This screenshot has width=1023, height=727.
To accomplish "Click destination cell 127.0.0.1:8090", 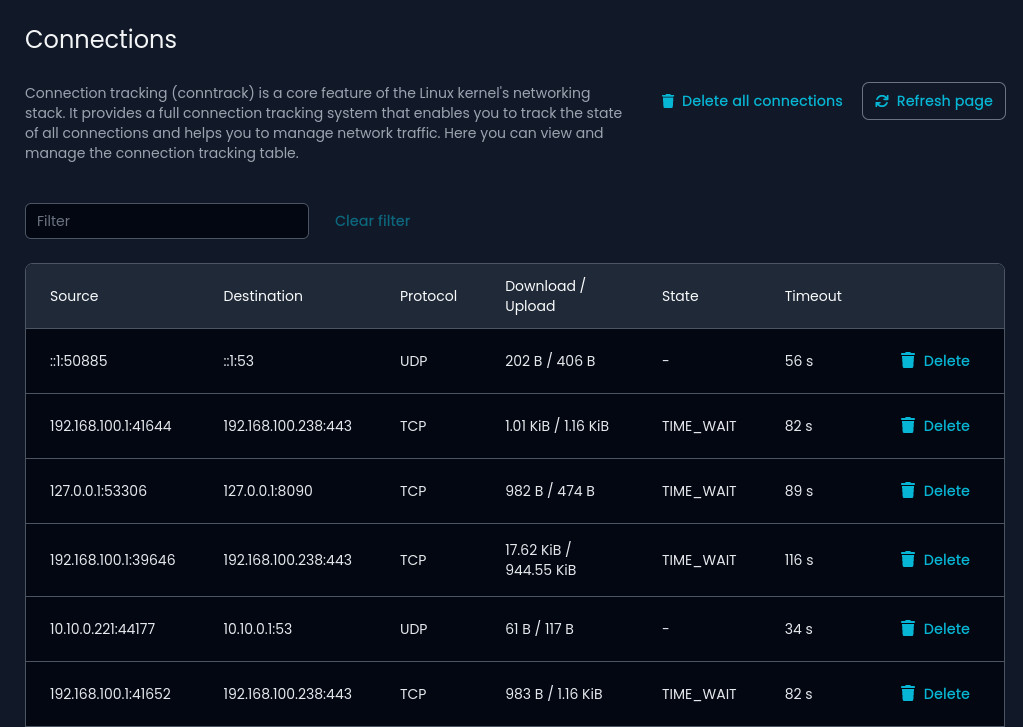I will (267, 491).
